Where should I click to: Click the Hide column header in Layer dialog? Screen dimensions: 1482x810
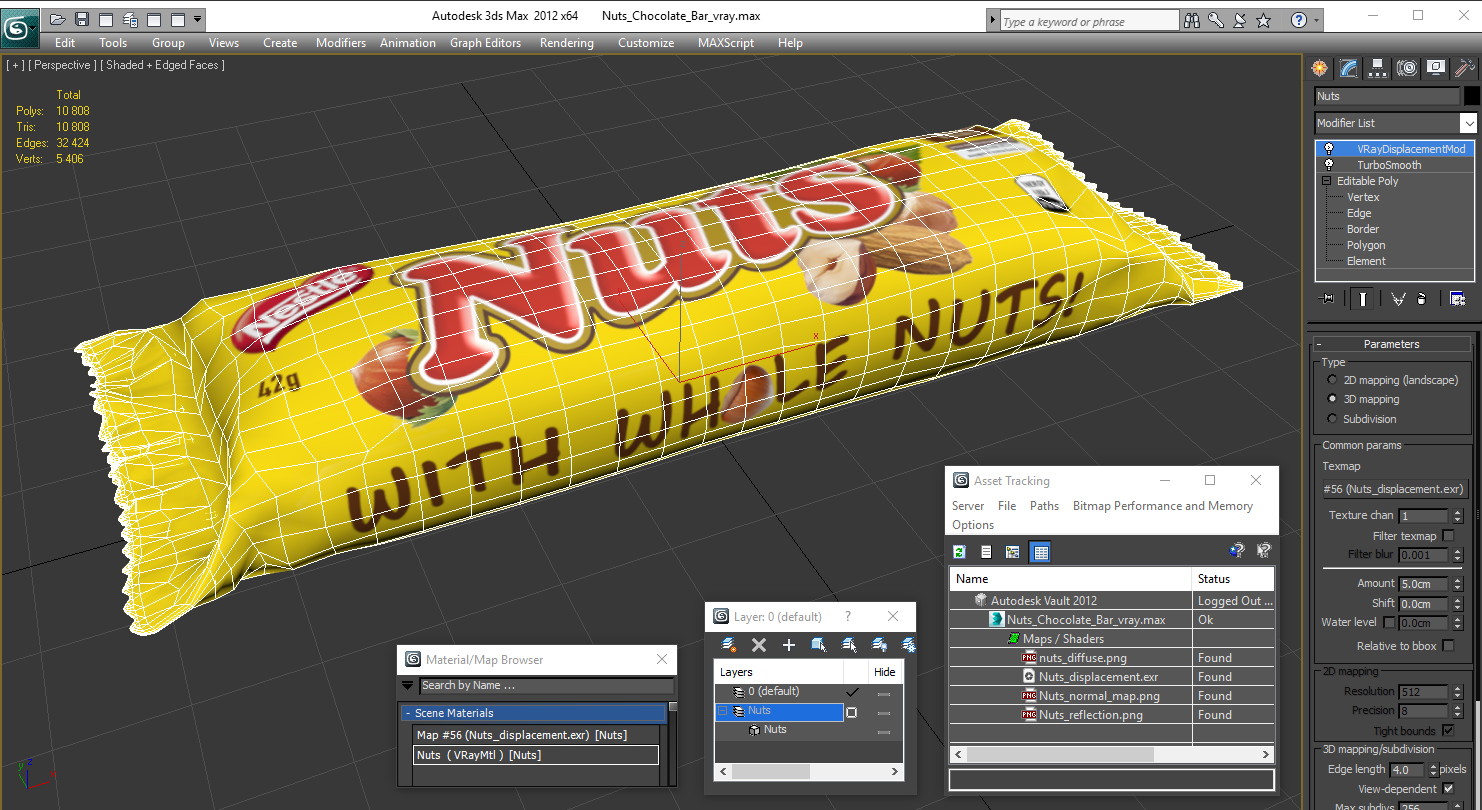coord(885,672)
